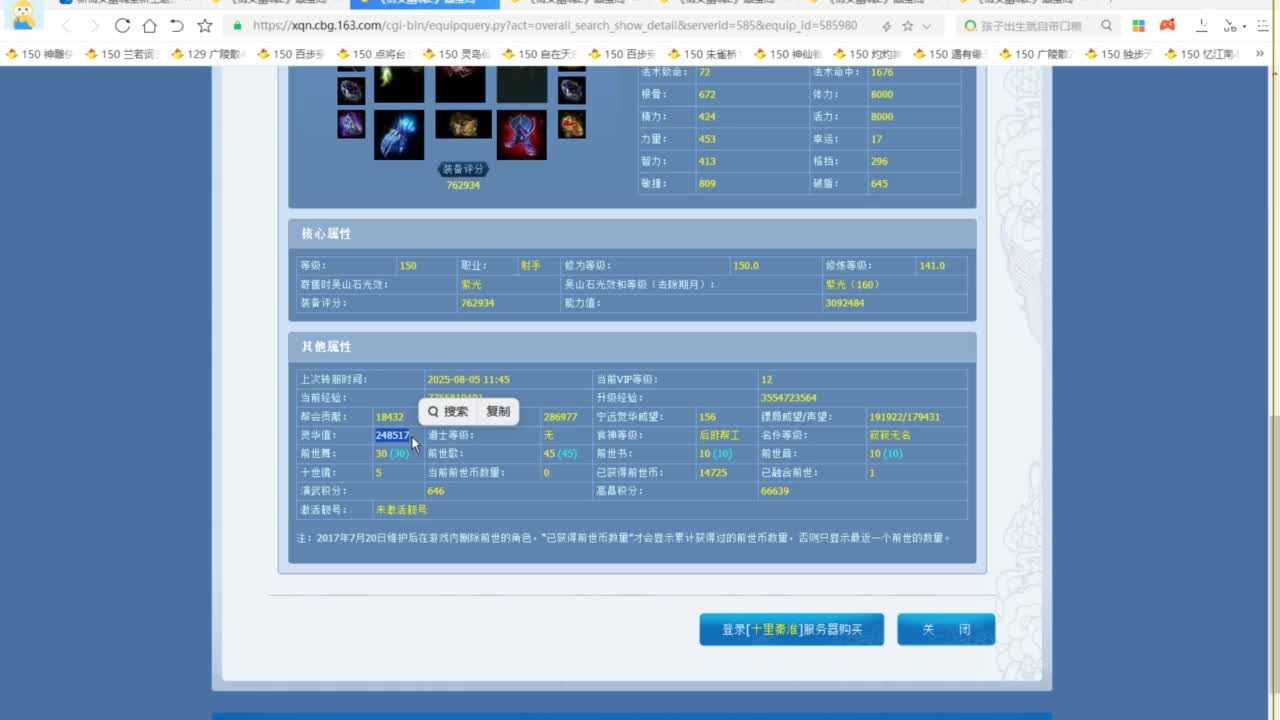The image size is (1280, 720).
Task: Click the user avatar in the browser corner
Action: (23, 14)
